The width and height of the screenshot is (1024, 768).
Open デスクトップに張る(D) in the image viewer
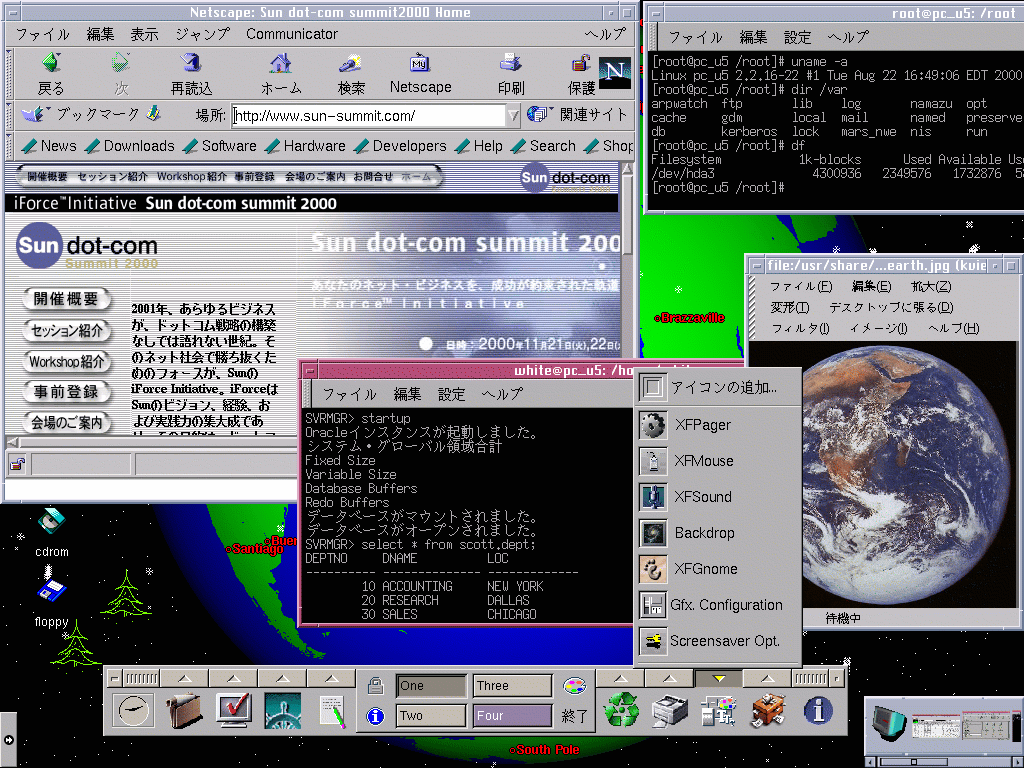click(891, 307)
